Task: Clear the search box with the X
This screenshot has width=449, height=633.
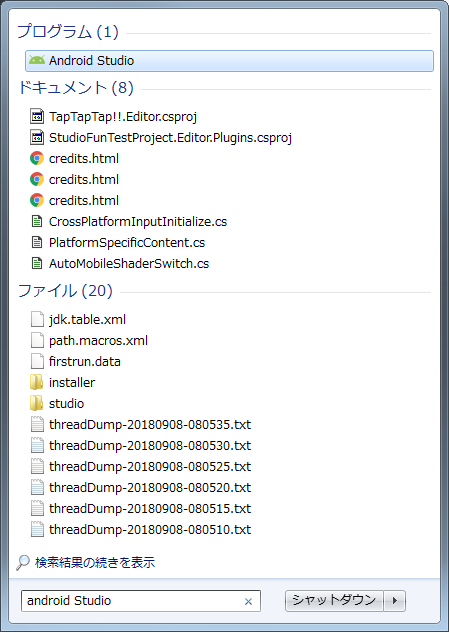Action: click(248, 602)
